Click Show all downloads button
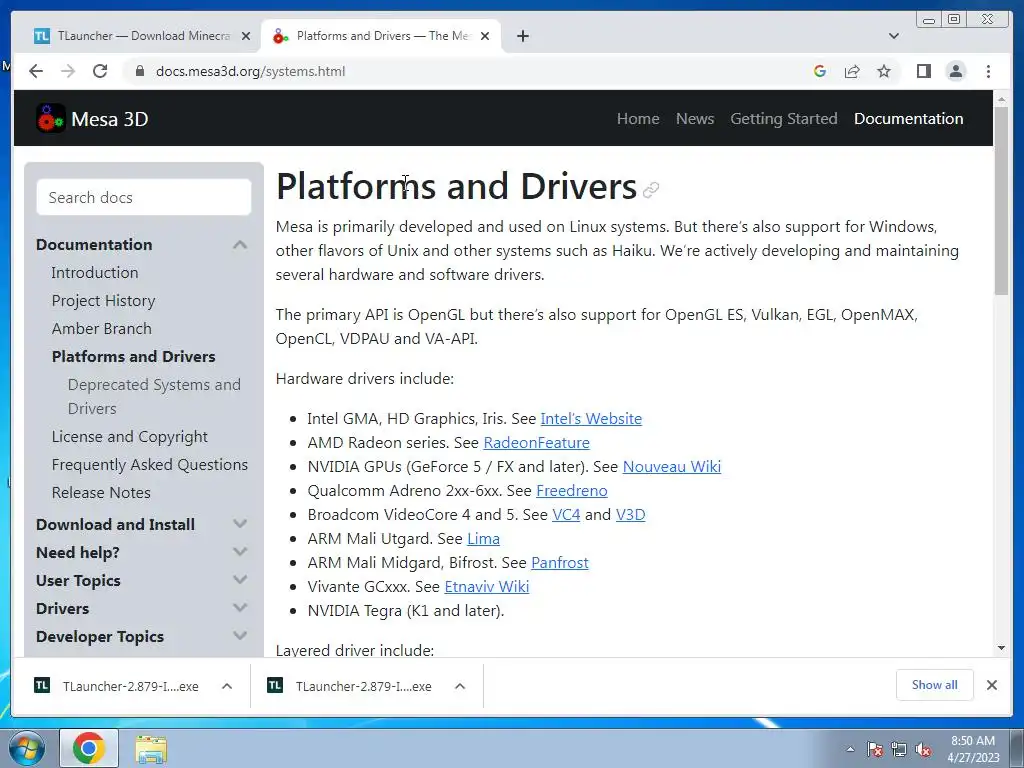 pyautogui.click(x=935, y=685)
